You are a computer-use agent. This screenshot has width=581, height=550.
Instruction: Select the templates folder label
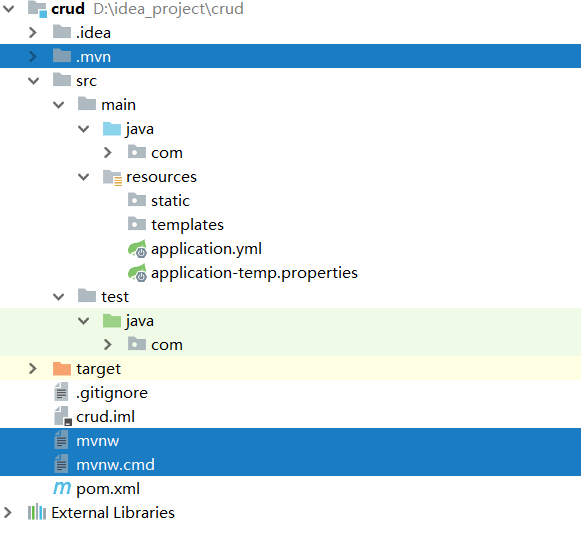(x=187, y=225)
